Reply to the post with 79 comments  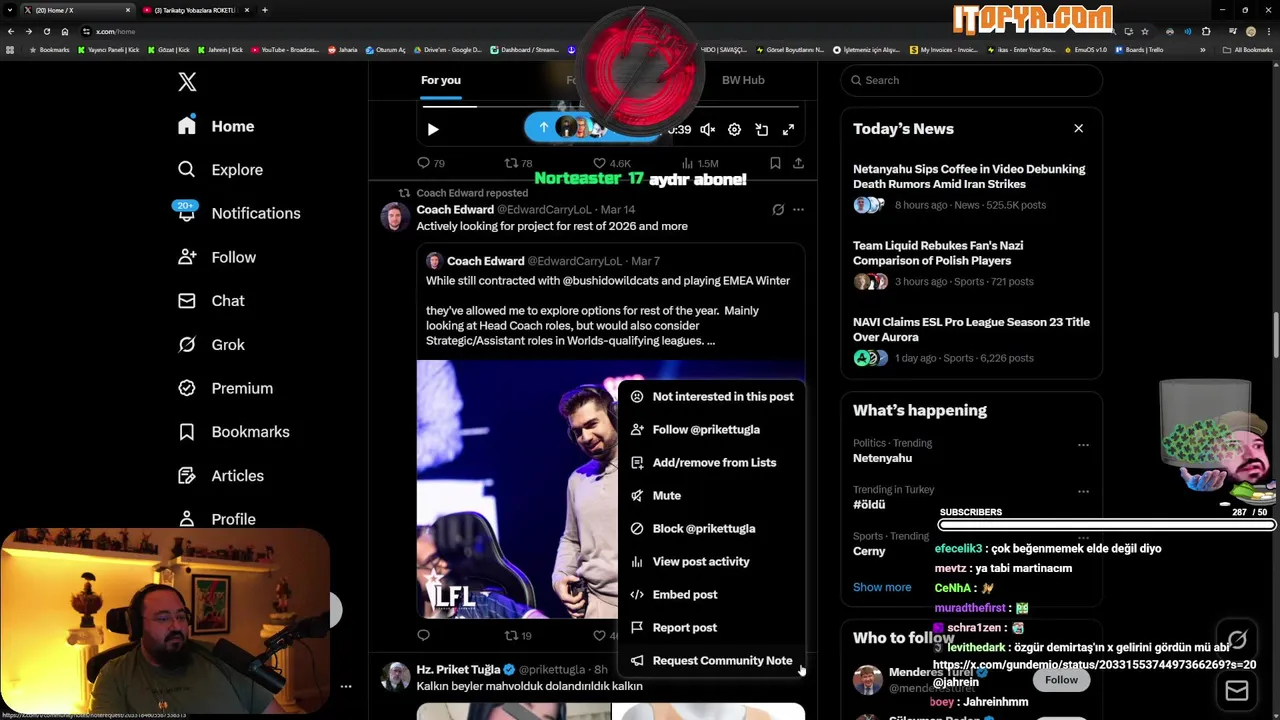(x=431, y=163)
